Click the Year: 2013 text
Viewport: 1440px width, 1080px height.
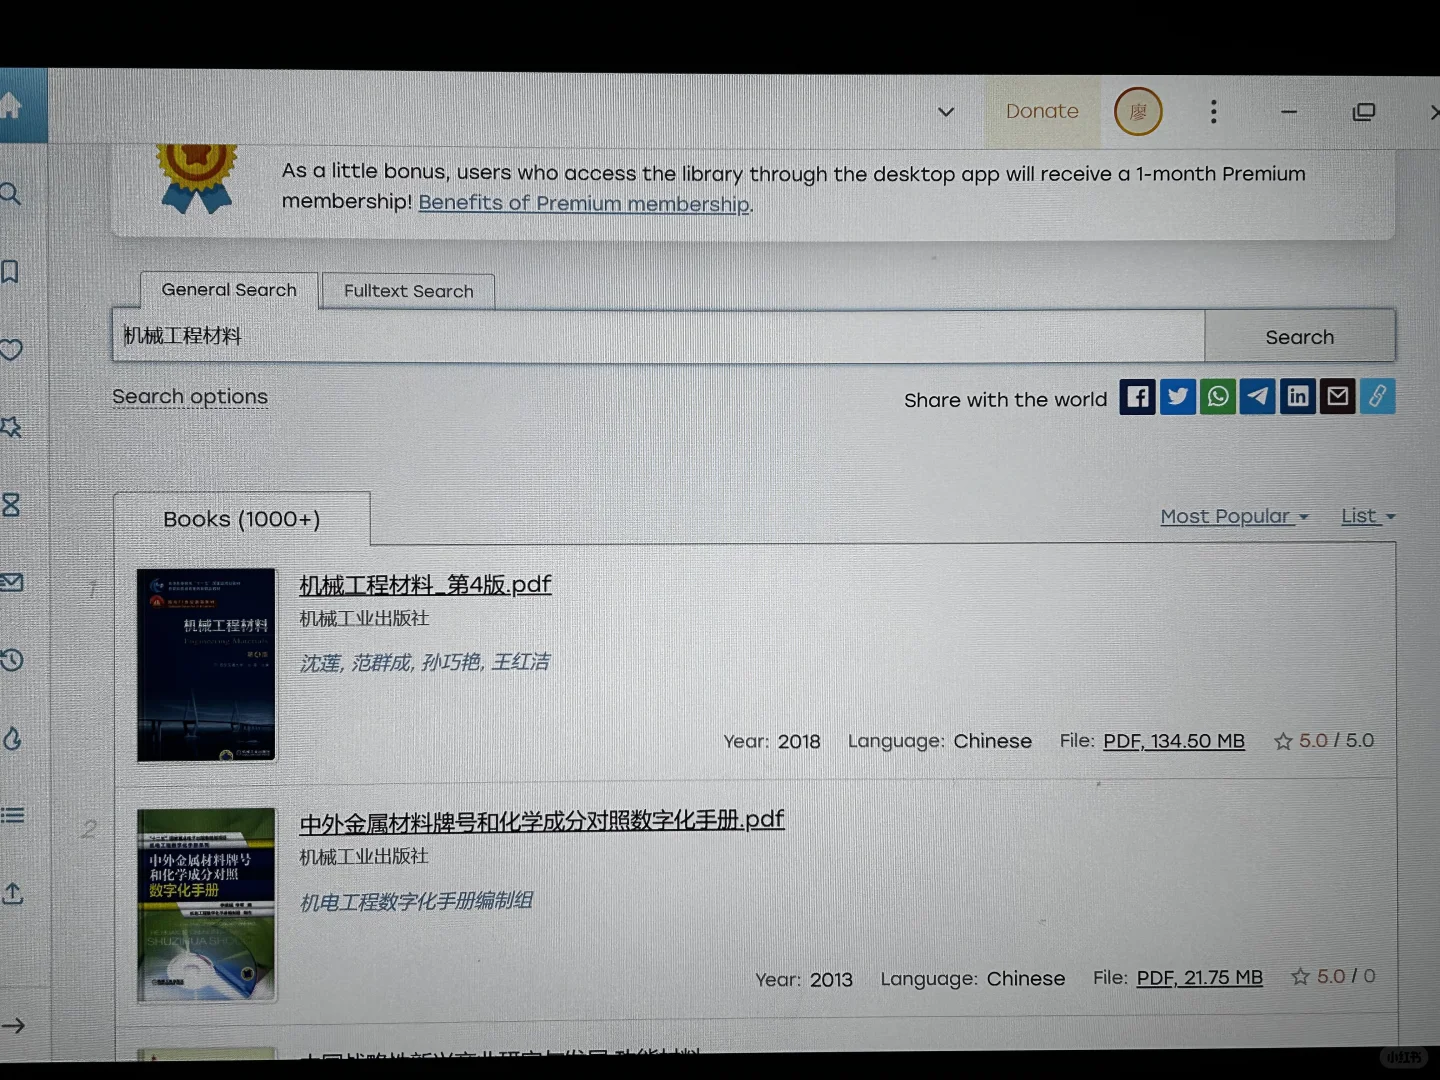(x=804, y=979)
